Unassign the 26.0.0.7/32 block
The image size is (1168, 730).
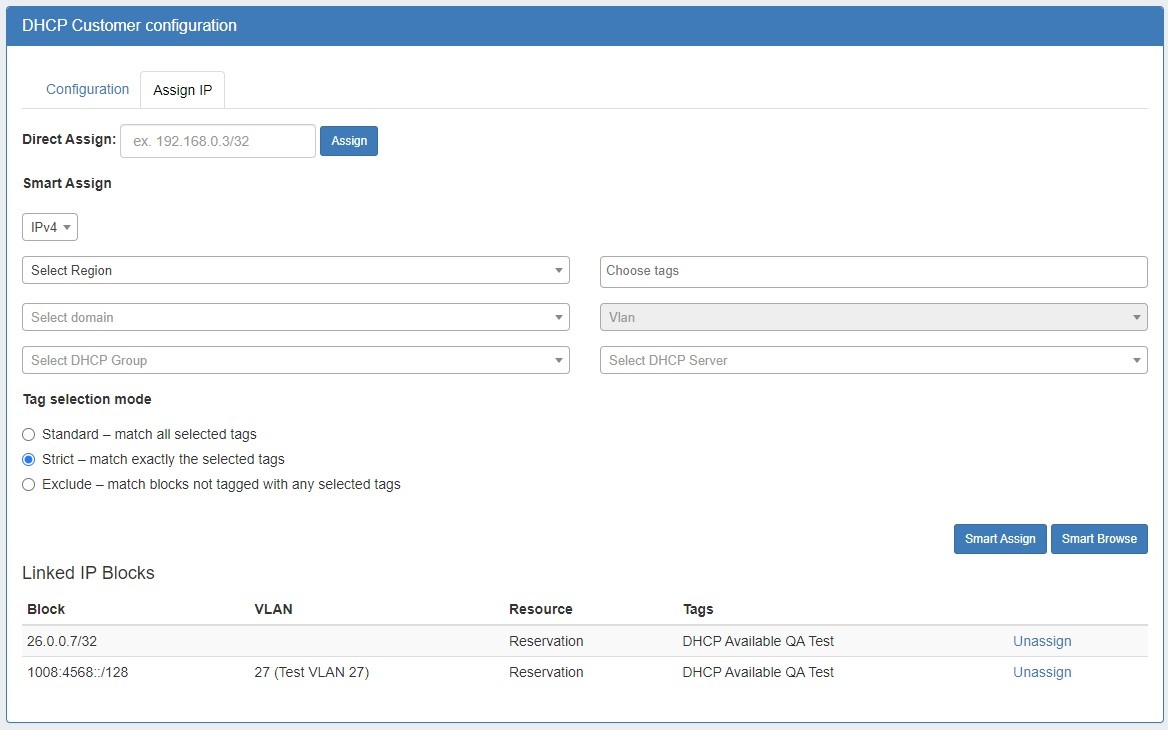pos(1041,641)
